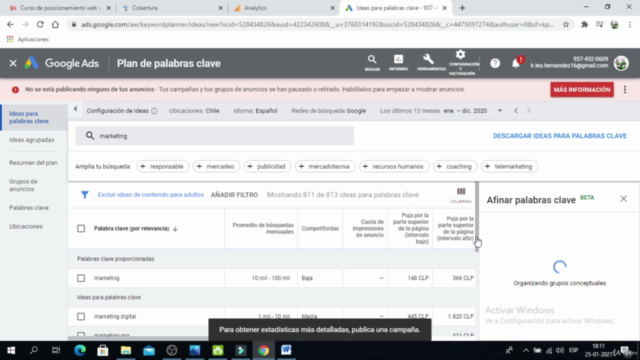Click the table's vertical scrollbar
This screenshot has width=640, height=360.
pyautogui.click(x=477, y=216)
